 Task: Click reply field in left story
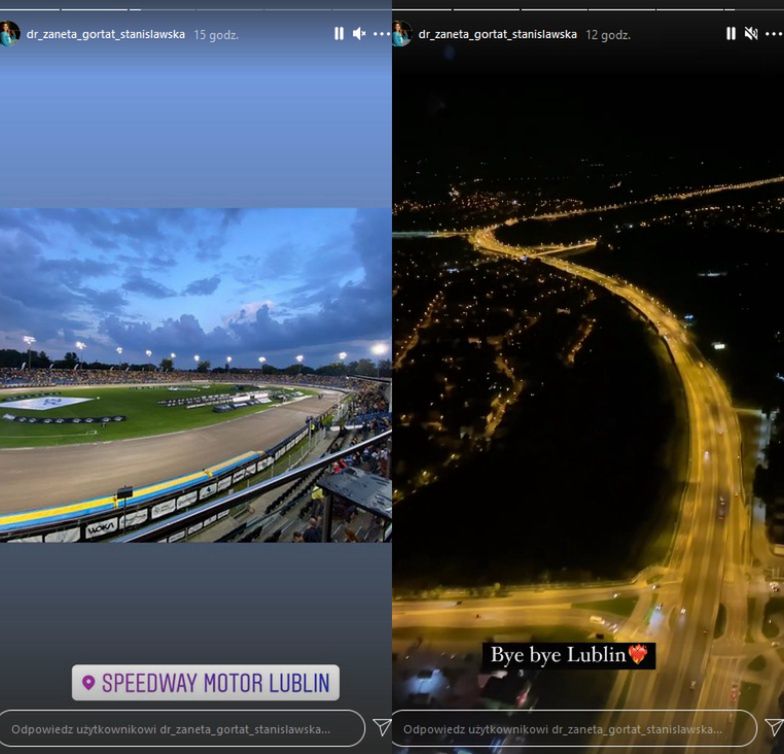pyautogui.click(x=182, y=729)
